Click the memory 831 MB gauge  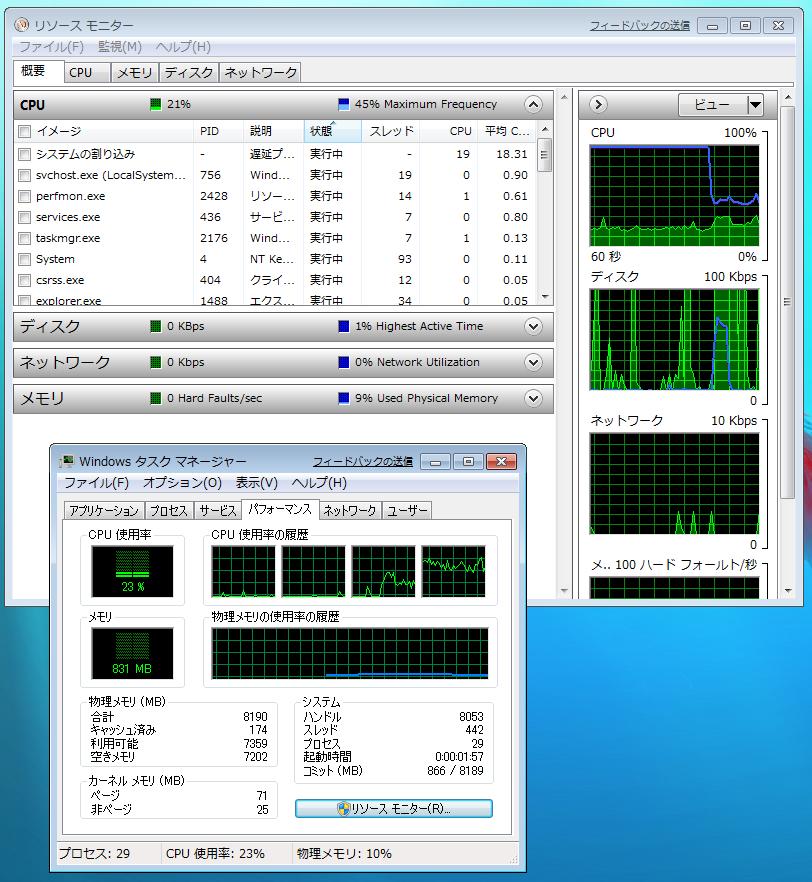tap(132, 653)
